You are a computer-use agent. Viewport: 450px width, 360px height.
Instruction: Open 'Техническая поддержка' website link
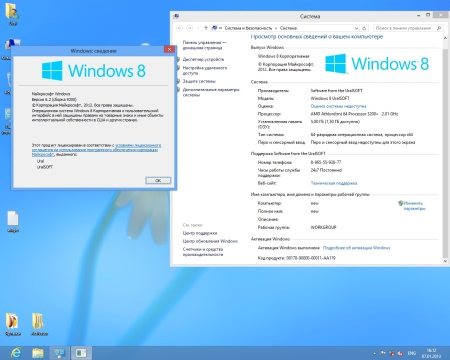(334, 183)
